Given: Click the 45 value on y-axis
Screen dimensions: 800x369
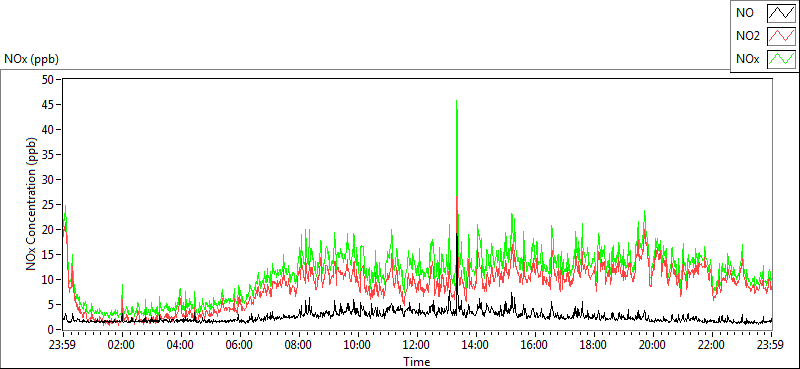Looking at the screenshot, I should [x=49, y=105].
